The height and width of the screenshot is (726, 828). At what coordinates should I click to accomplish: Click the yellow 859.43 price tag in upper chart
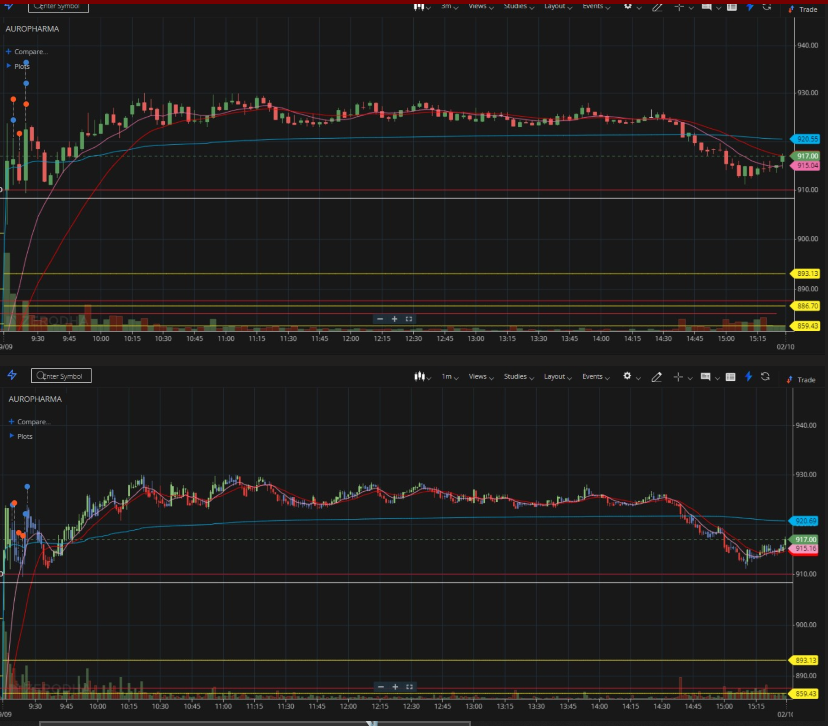(805, 326)
